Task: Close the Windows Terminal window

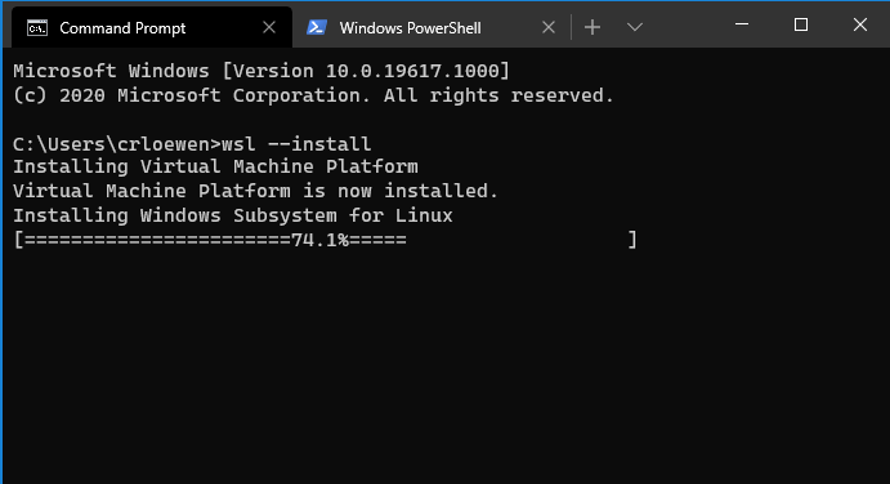Action: [x=860, y=25]
